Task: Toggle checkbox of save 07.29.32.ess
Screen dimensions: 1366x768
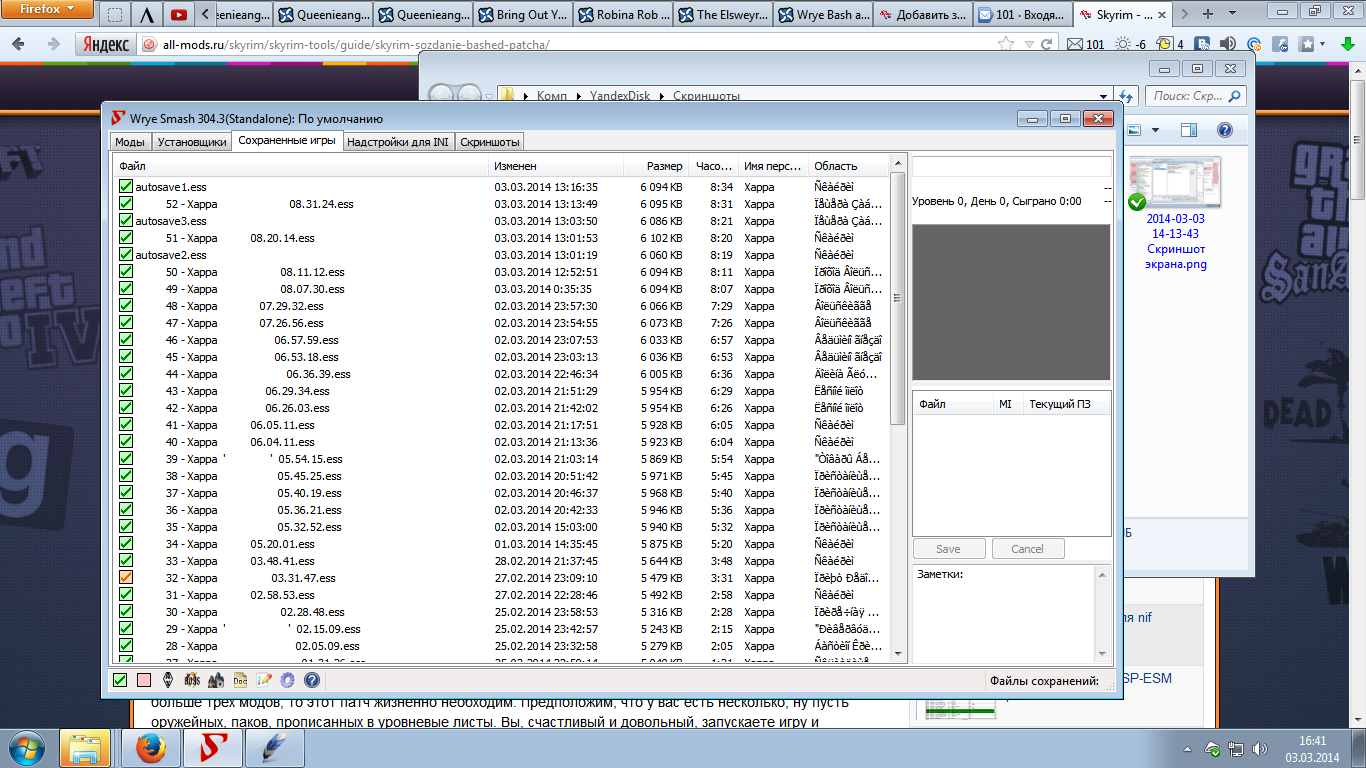Action: point(125,306)
